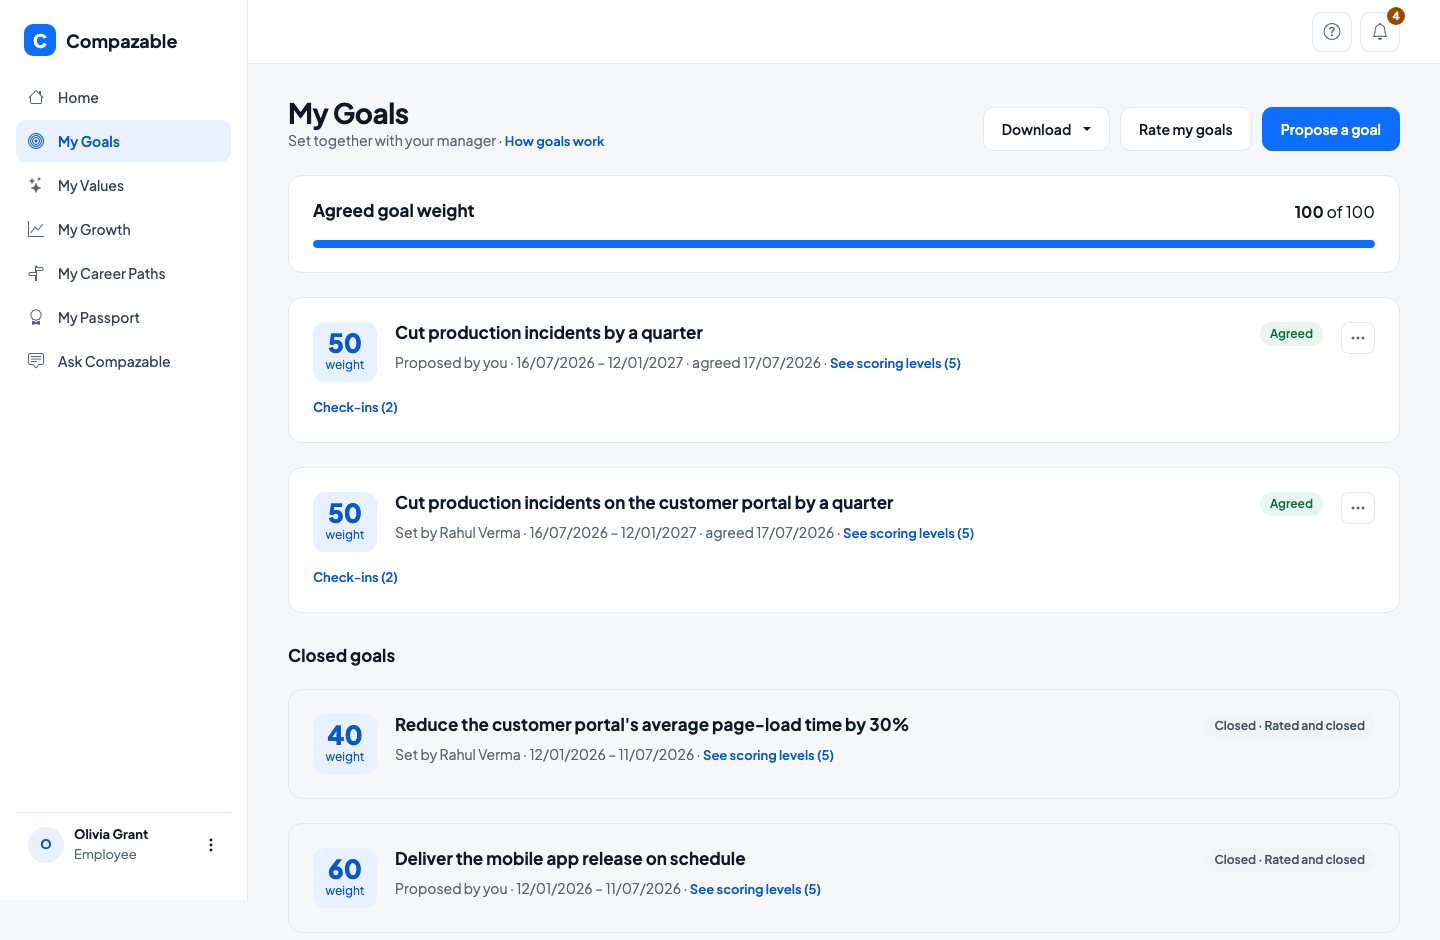Click the Rate my goals button

(1185, 129)
